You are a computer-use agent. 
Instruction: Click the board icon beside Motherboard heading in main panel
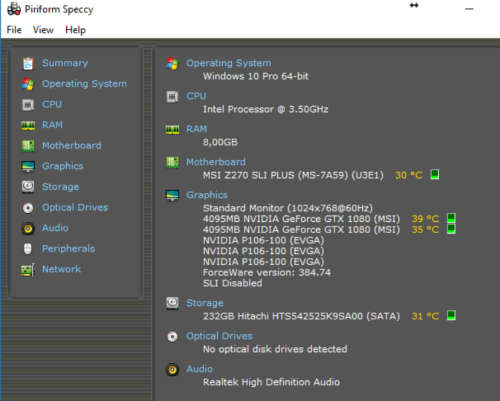click(x=172, y=162)
